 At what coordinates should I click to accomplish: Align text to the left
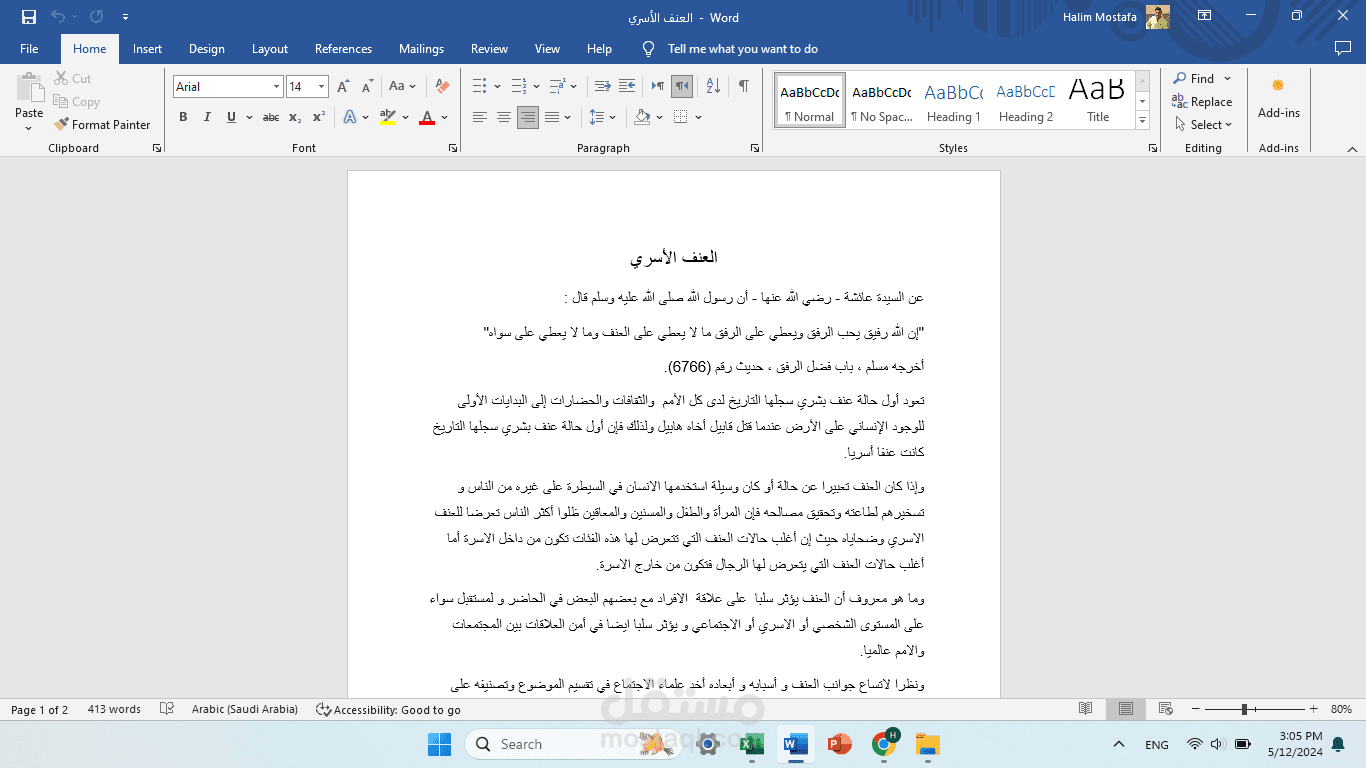coord(479,117)
